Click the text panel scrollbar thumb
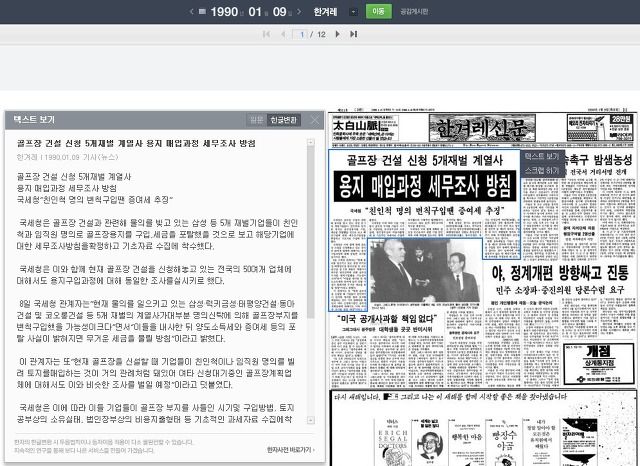 click(x=311, y=232)
